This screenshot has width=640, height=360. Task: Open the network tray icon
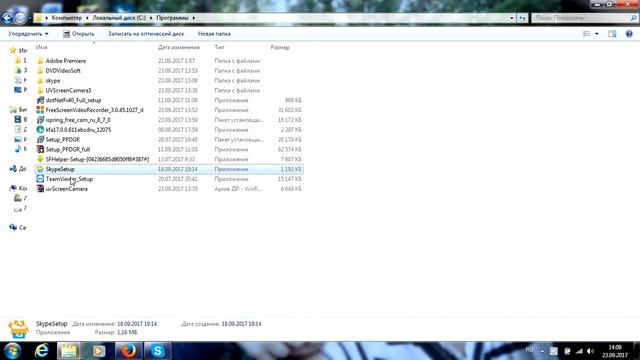pyautogui.click(x=579, y=351)
